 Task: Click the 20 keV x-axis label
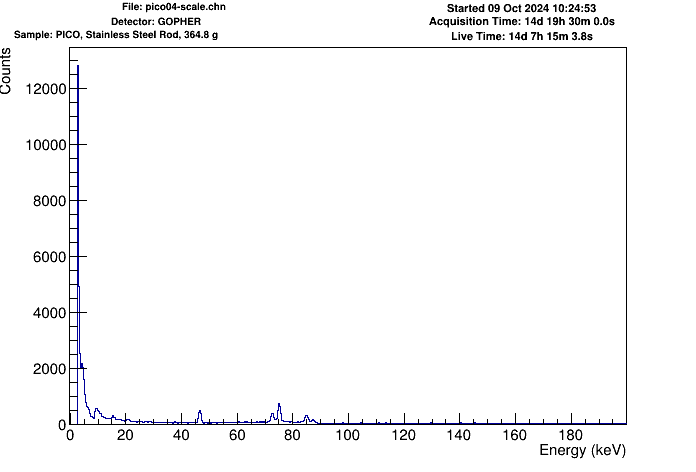point(125,435)
